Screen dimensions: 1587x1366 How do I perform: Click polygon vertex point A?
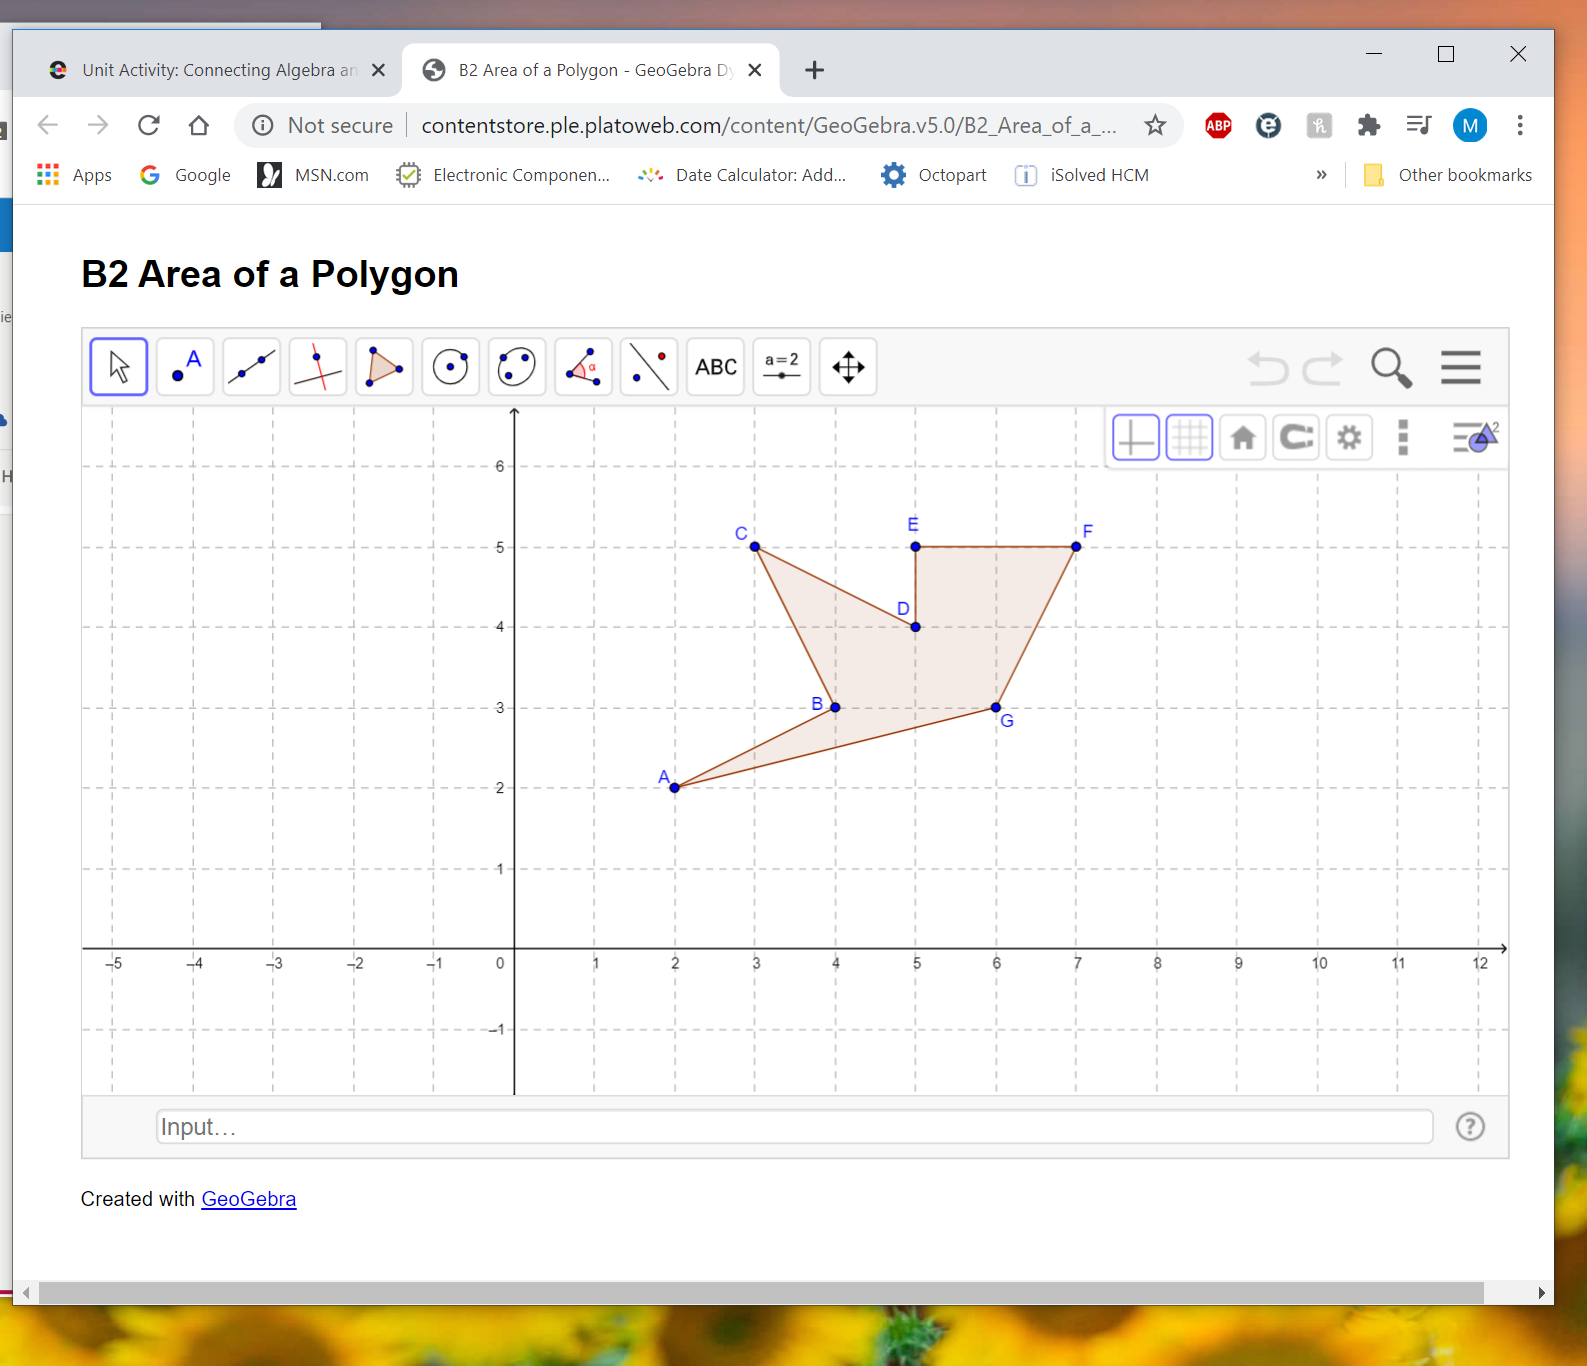pyautogui.click(x=675, y=788)
